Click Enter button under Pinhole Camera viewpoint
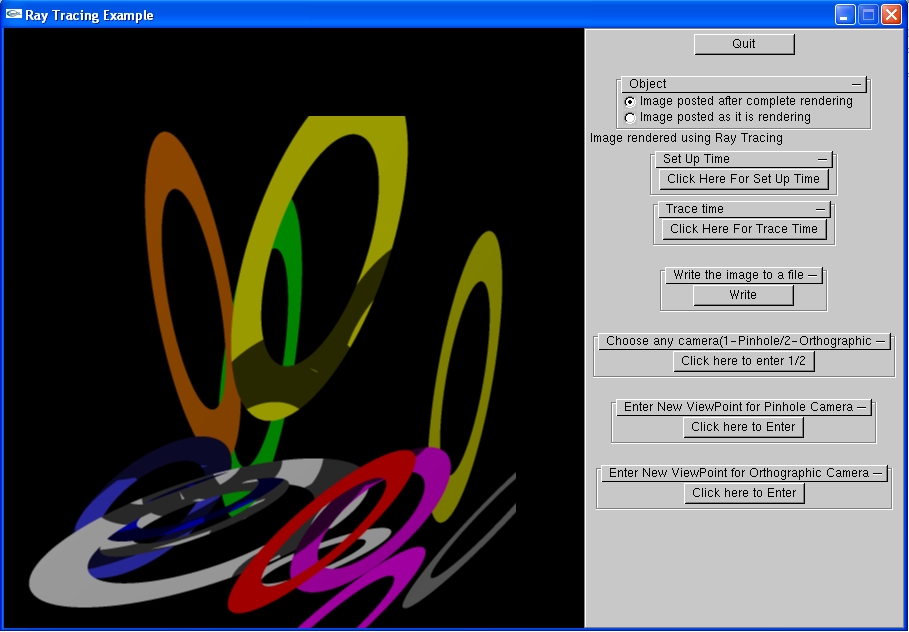The width and height of the screenshot is (909, 632). point(743,427)
